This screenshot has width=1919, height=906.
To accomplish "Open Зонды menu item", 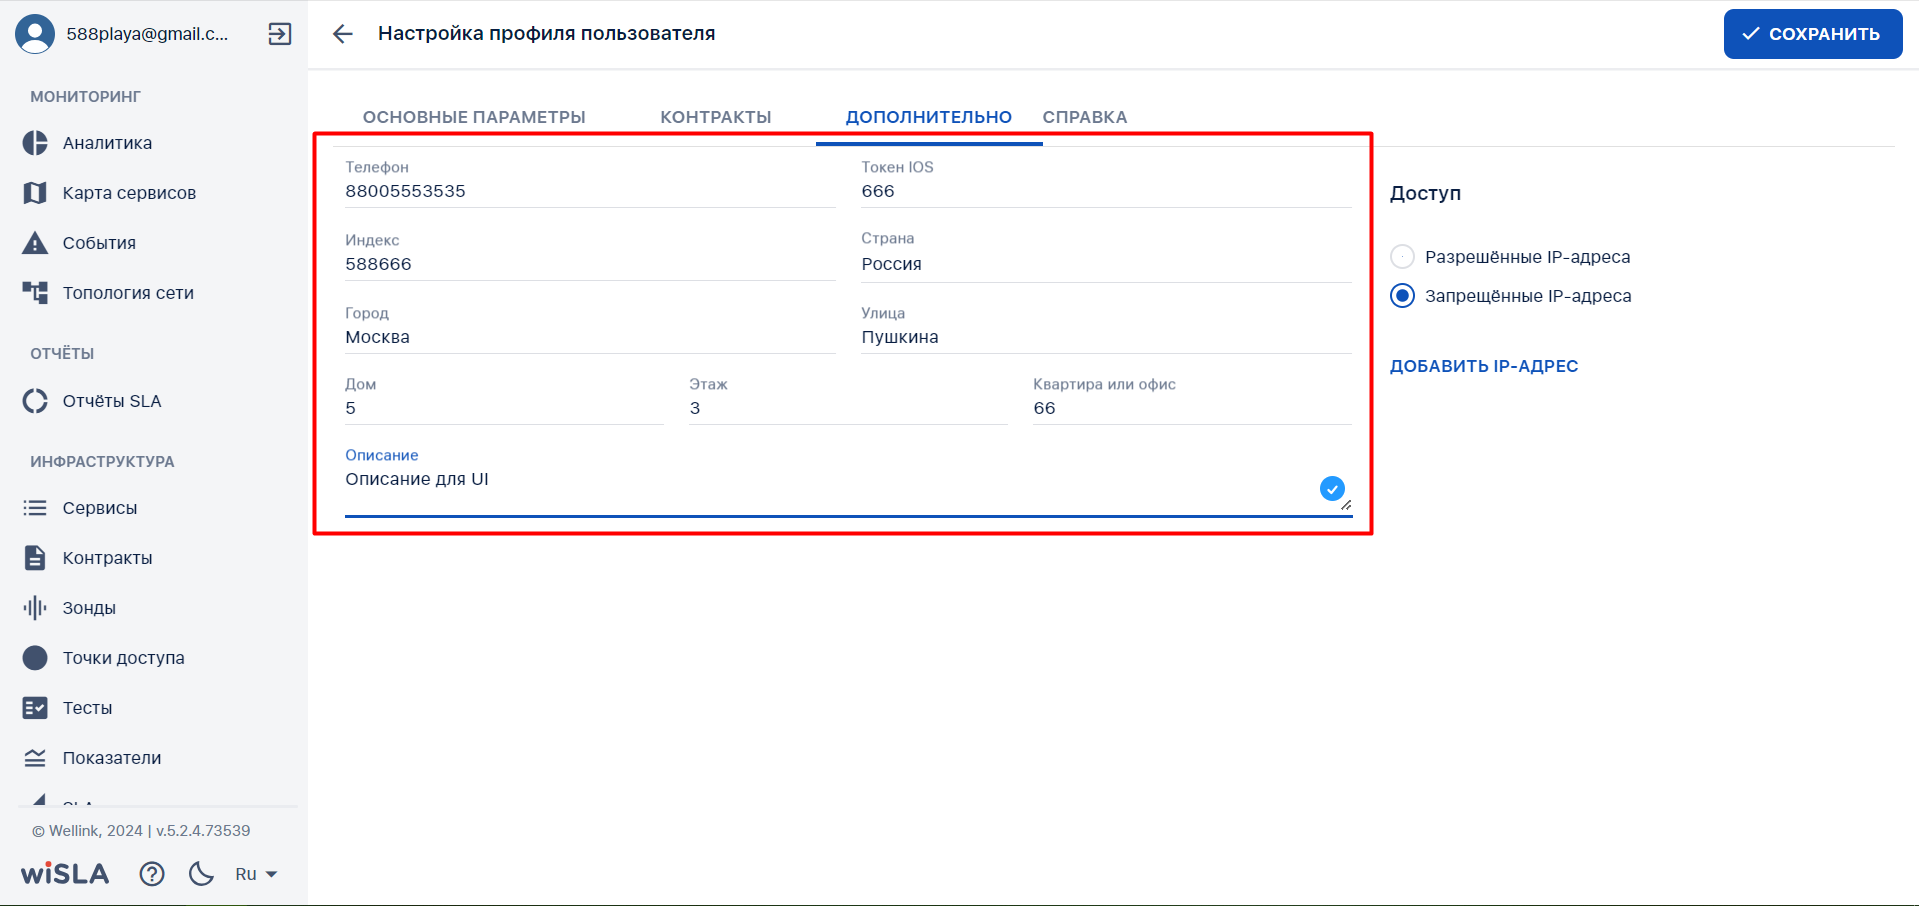I will point(89,608).
